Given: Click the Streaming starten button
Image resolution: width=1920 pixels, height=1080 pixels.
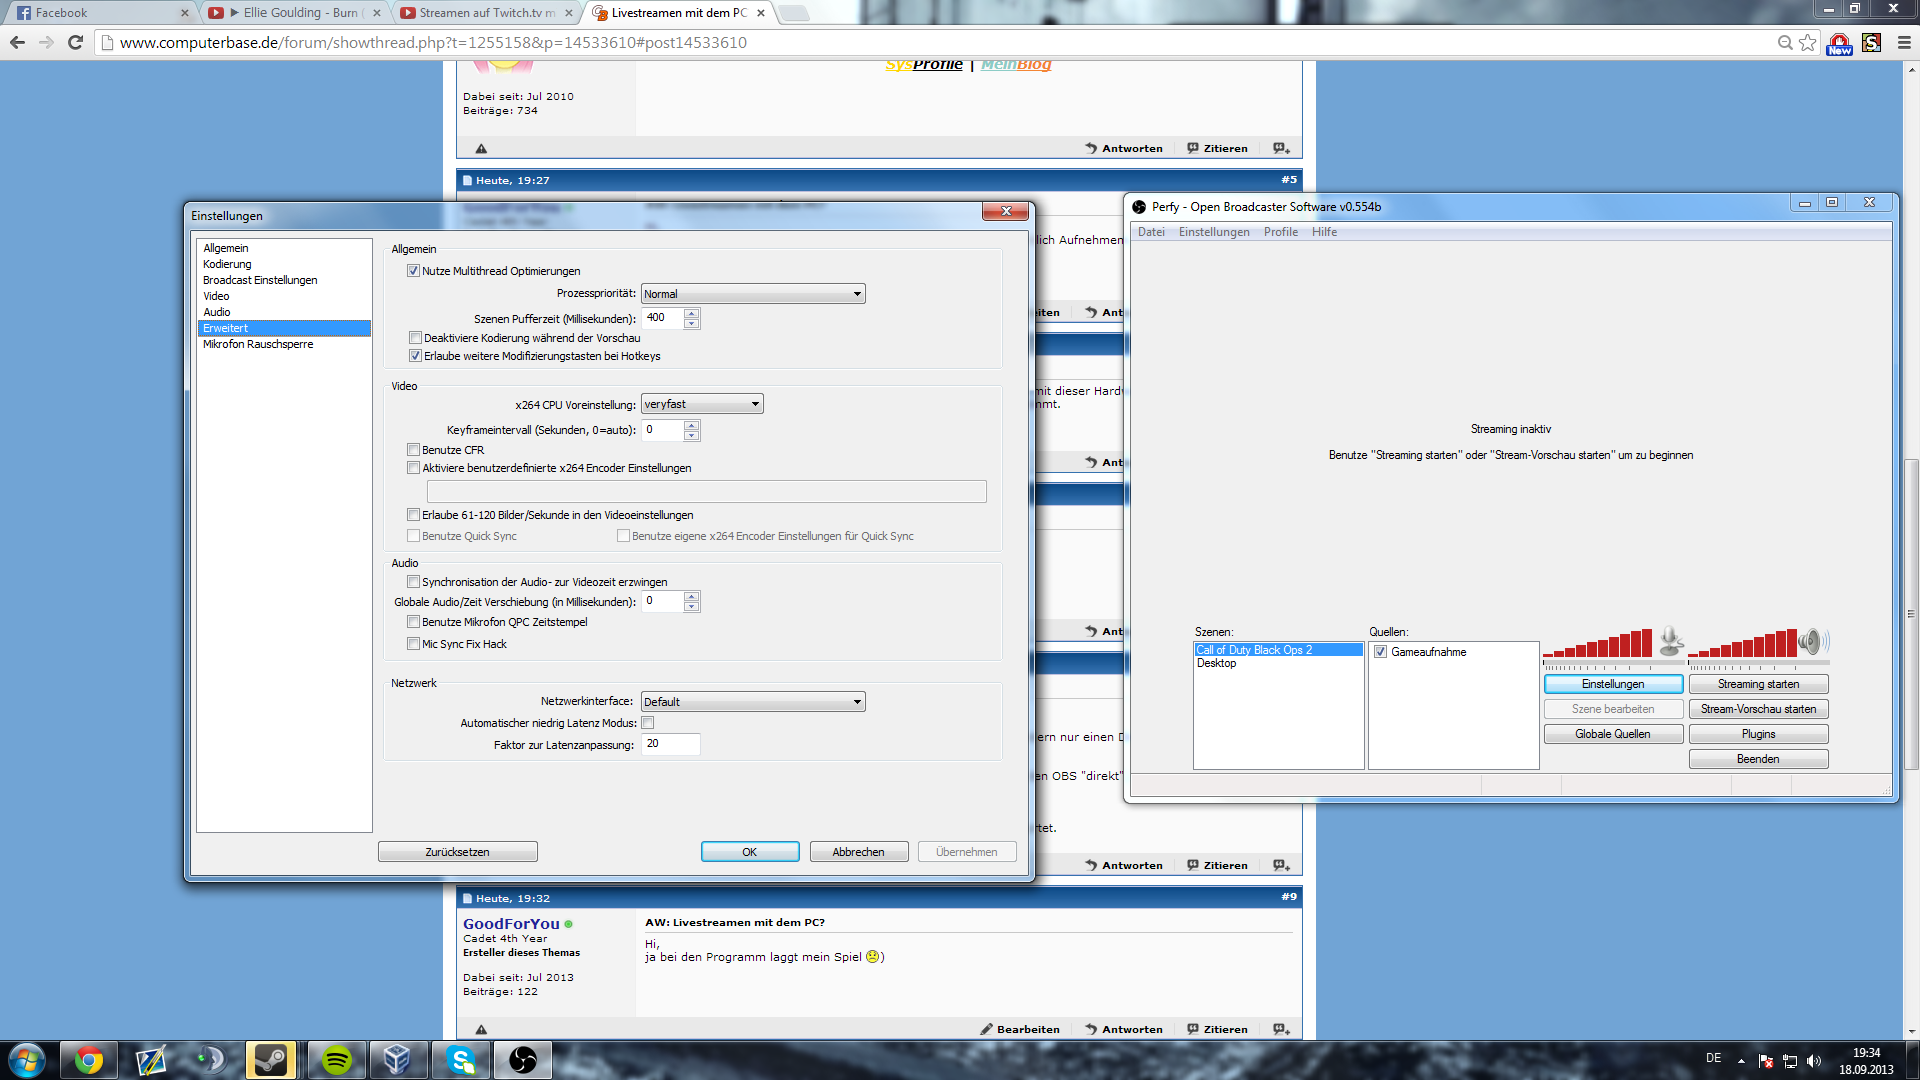Looking at the screenshot, I should tap(1758, 684).
